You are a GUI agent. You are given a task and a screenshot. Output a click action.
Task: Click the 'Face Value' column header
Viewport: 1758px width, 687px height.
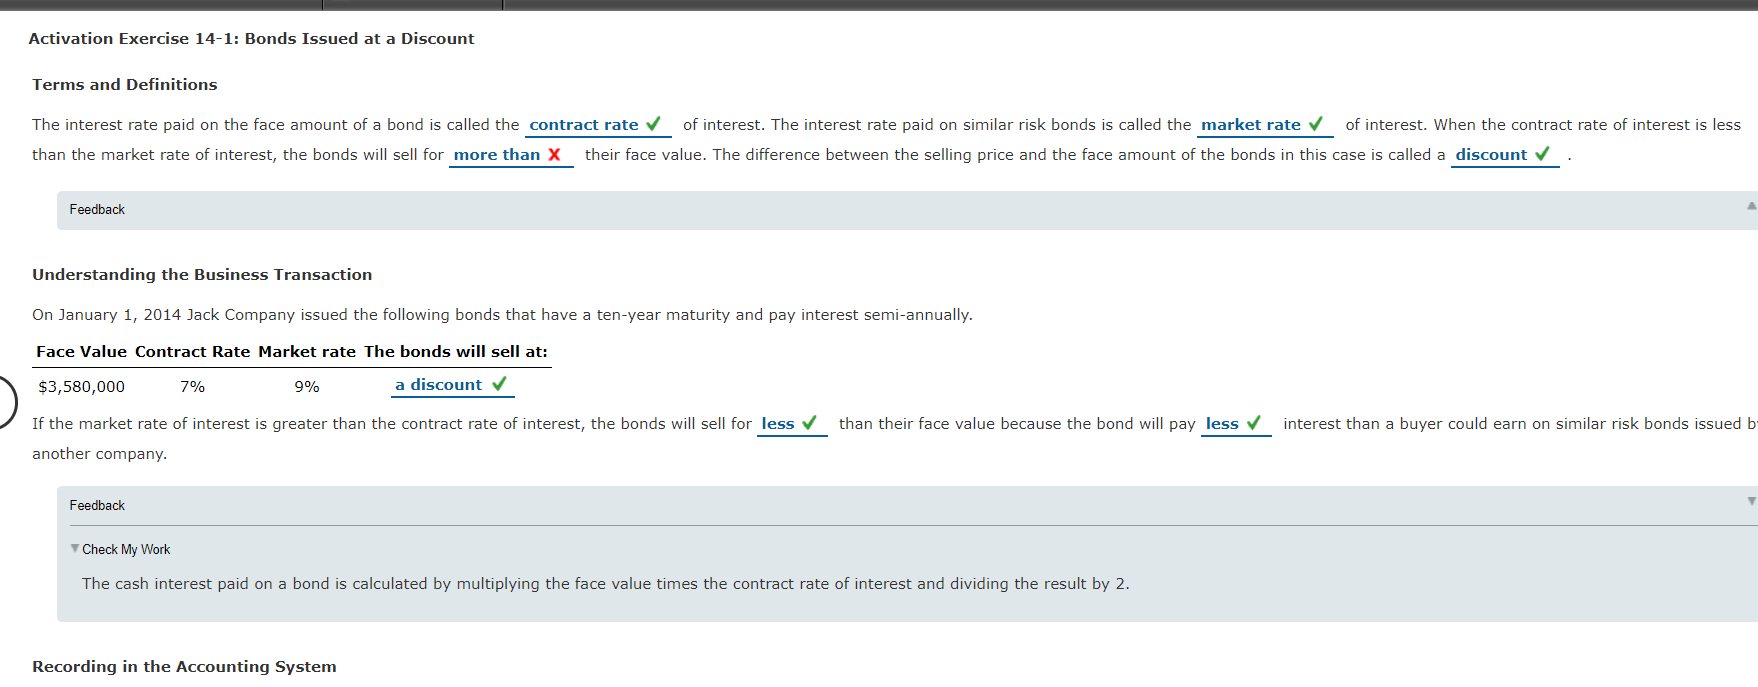[81, 352]
